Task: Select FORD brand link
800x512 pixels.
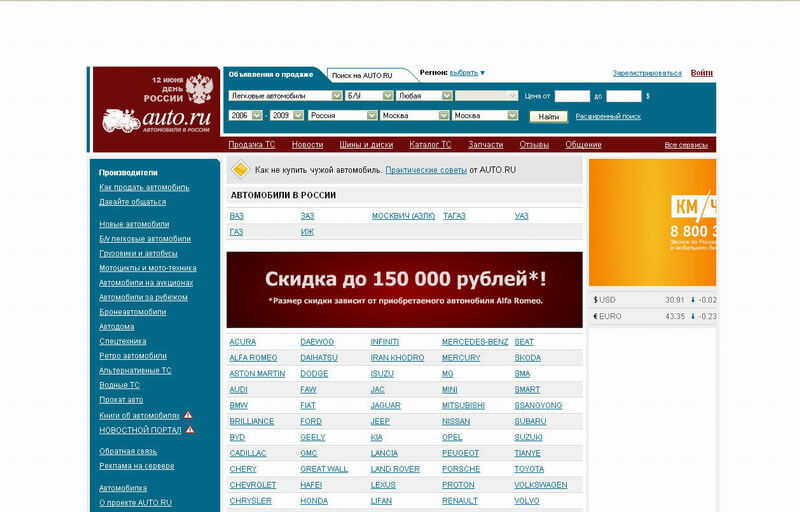Action: click(x=311, y=421)
